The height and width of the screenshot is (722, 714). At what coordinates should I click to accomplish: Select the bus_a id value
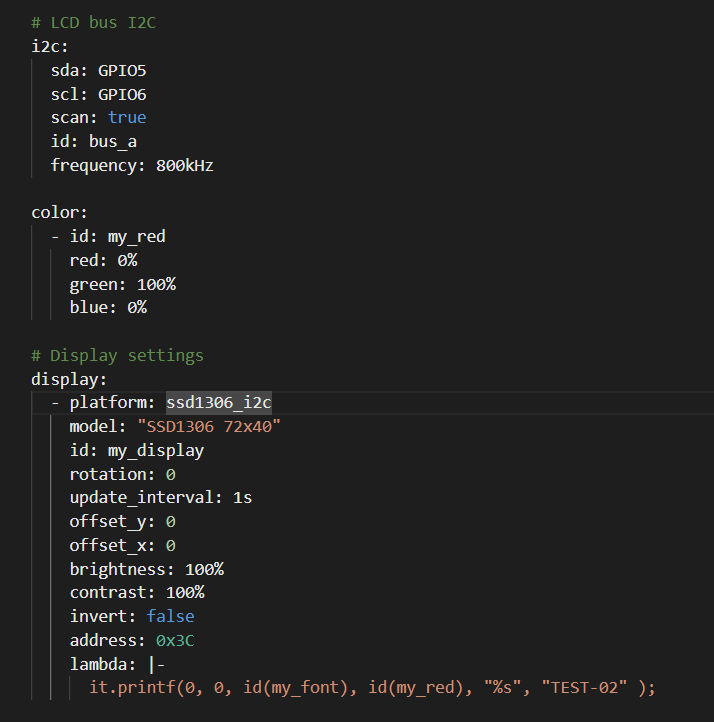[112, 142]
